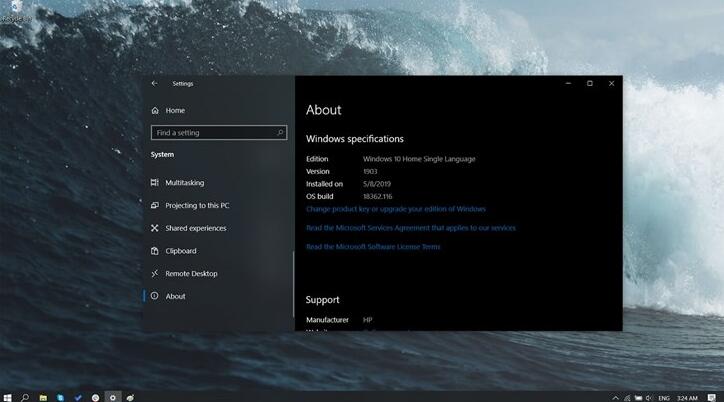Open the last pinned taskbar app icon
The width and height of the screenshot is (724, 402).
[130, 397]
